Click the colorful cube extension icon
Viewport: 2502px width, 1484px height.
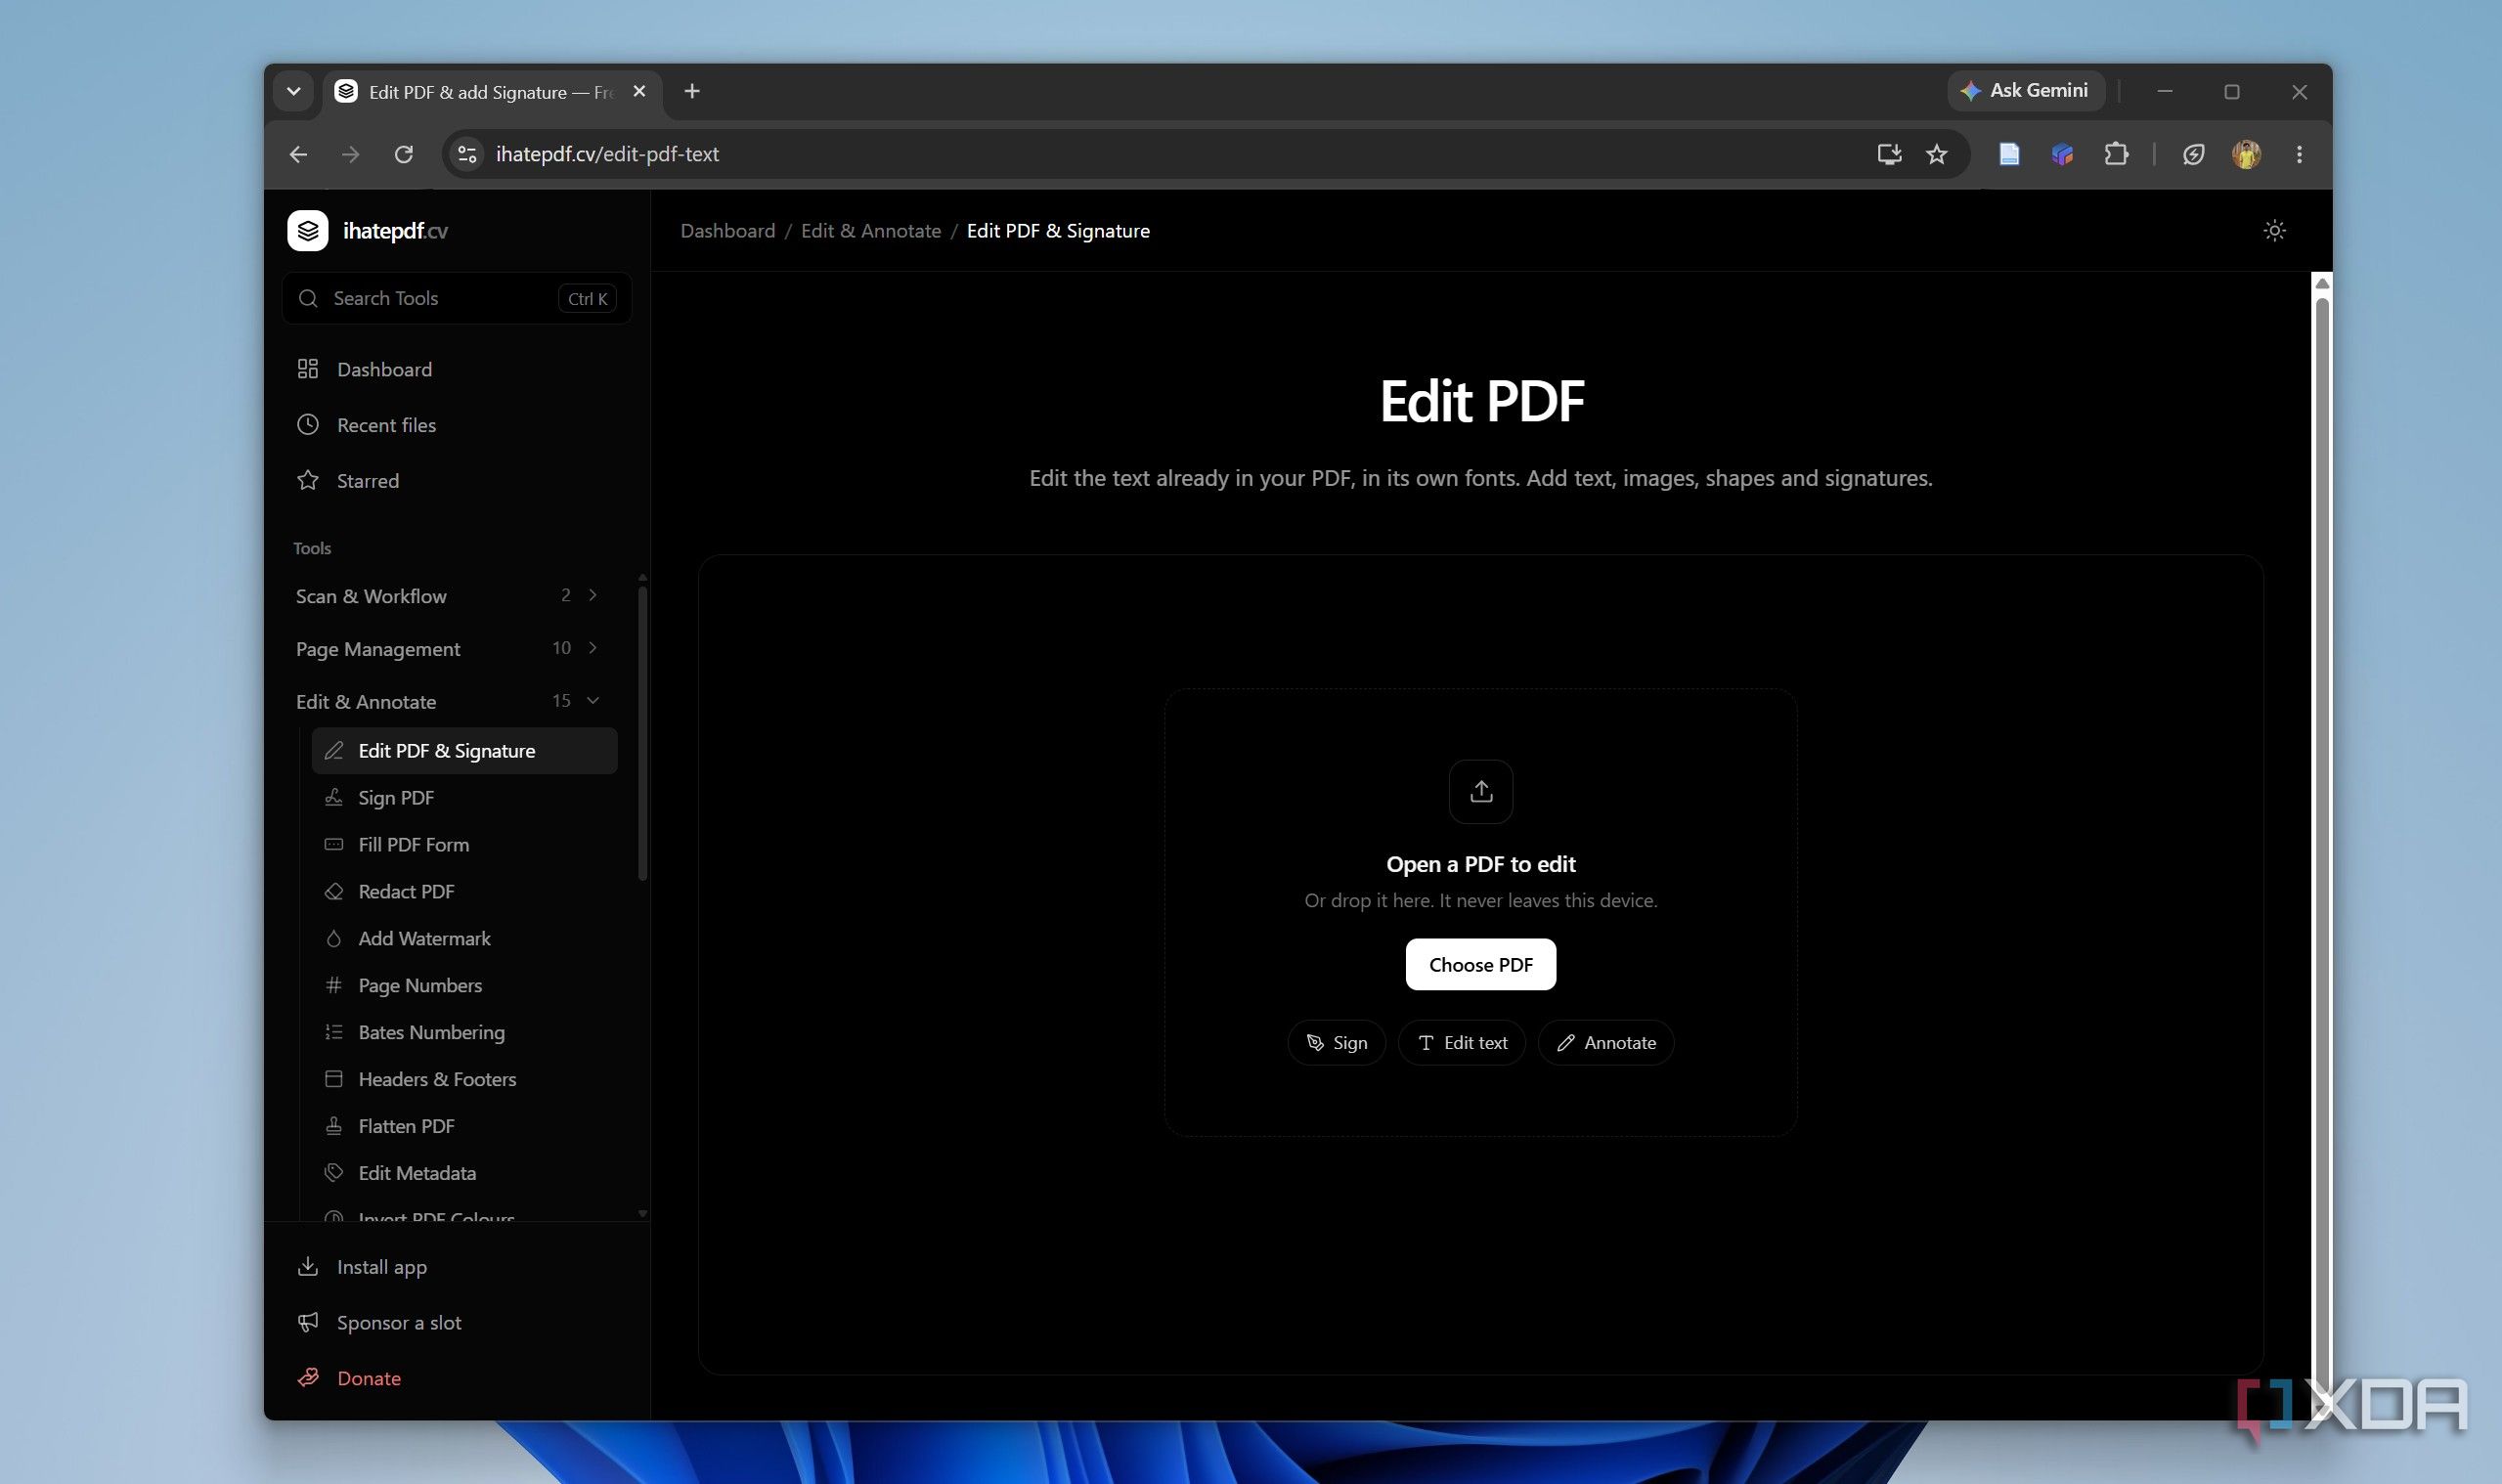[x=2062, y=154]
